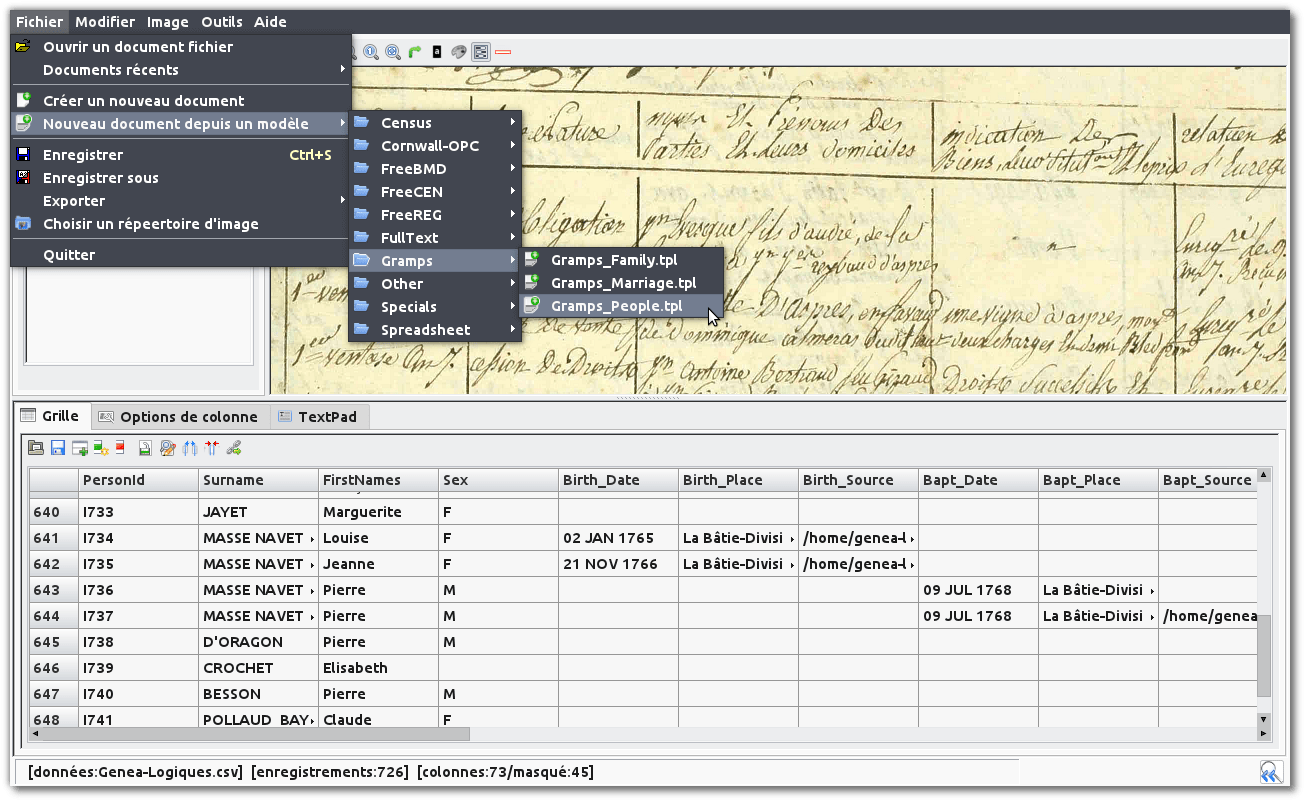Click the blue arrows expand columns icon
The height and width of the screenshot is (802, 1306).
(190, 448)
